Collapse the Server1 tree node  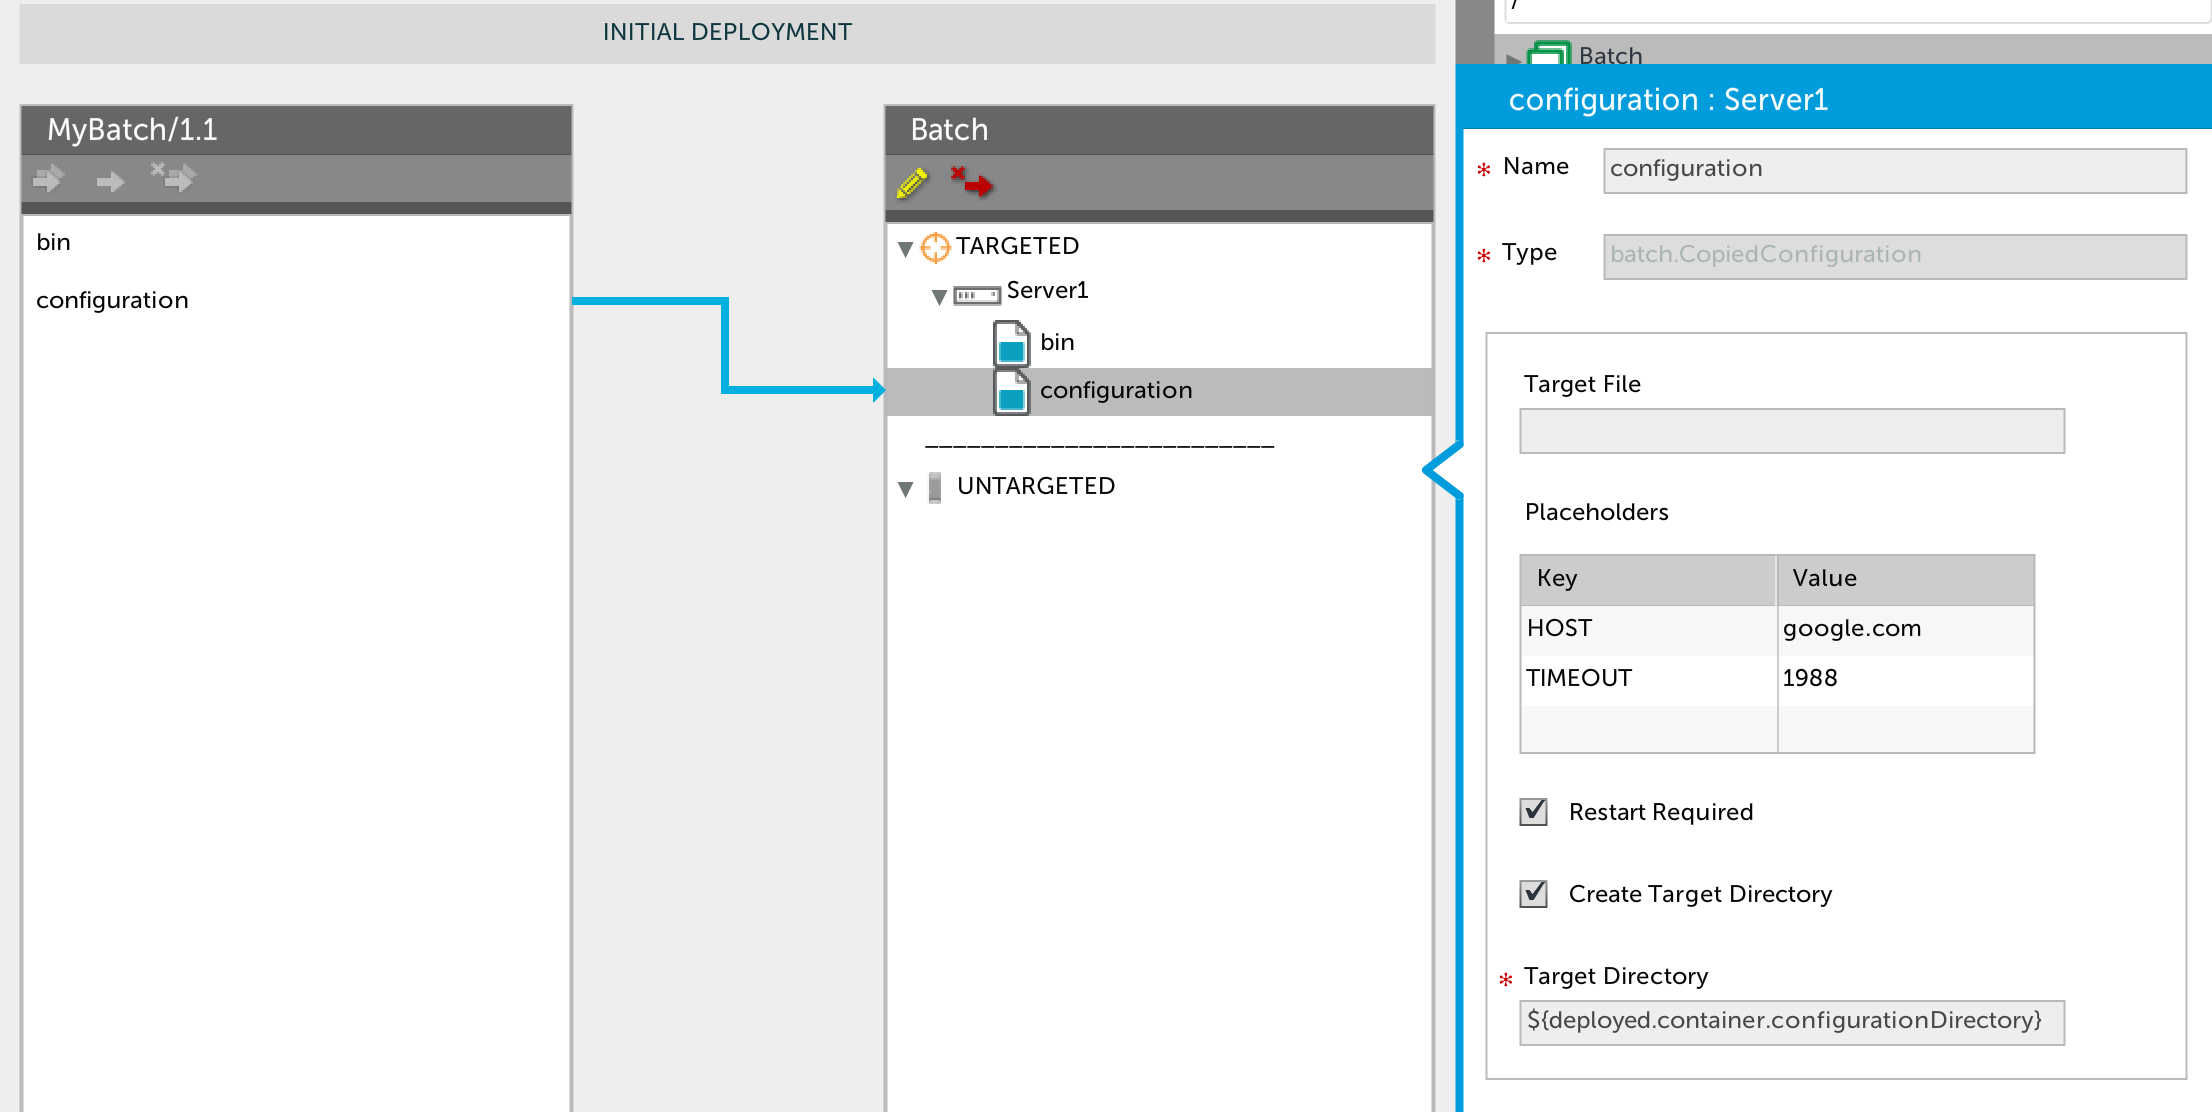939,296
